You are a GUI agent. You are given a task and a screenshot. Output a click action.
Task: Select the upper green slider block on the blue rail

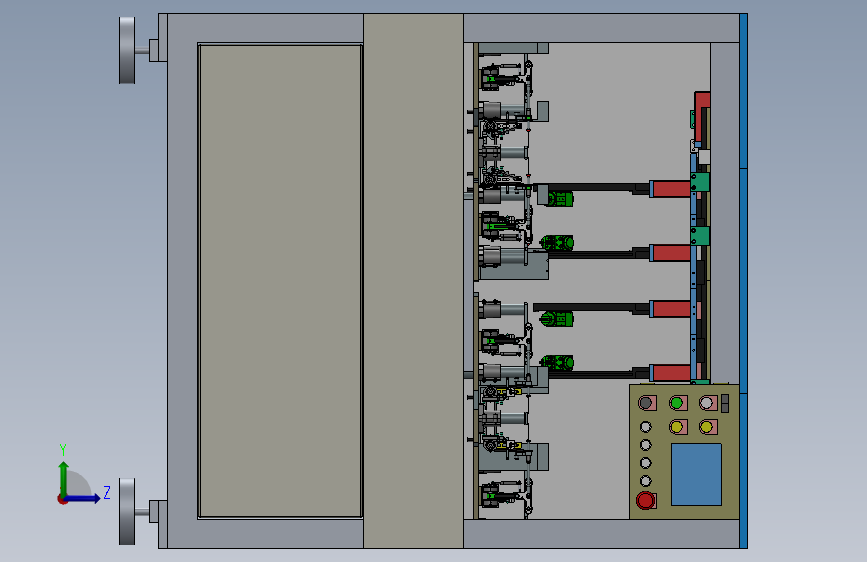[x=700, y=183]
